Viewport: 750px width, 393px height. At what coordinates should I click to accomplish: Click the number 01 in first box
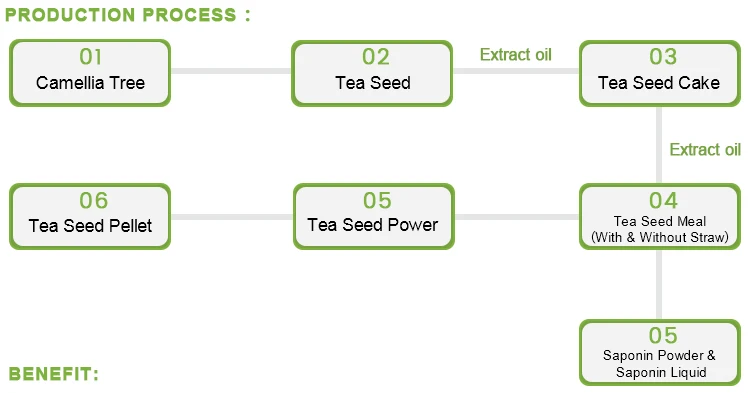(x=91, y=57)
